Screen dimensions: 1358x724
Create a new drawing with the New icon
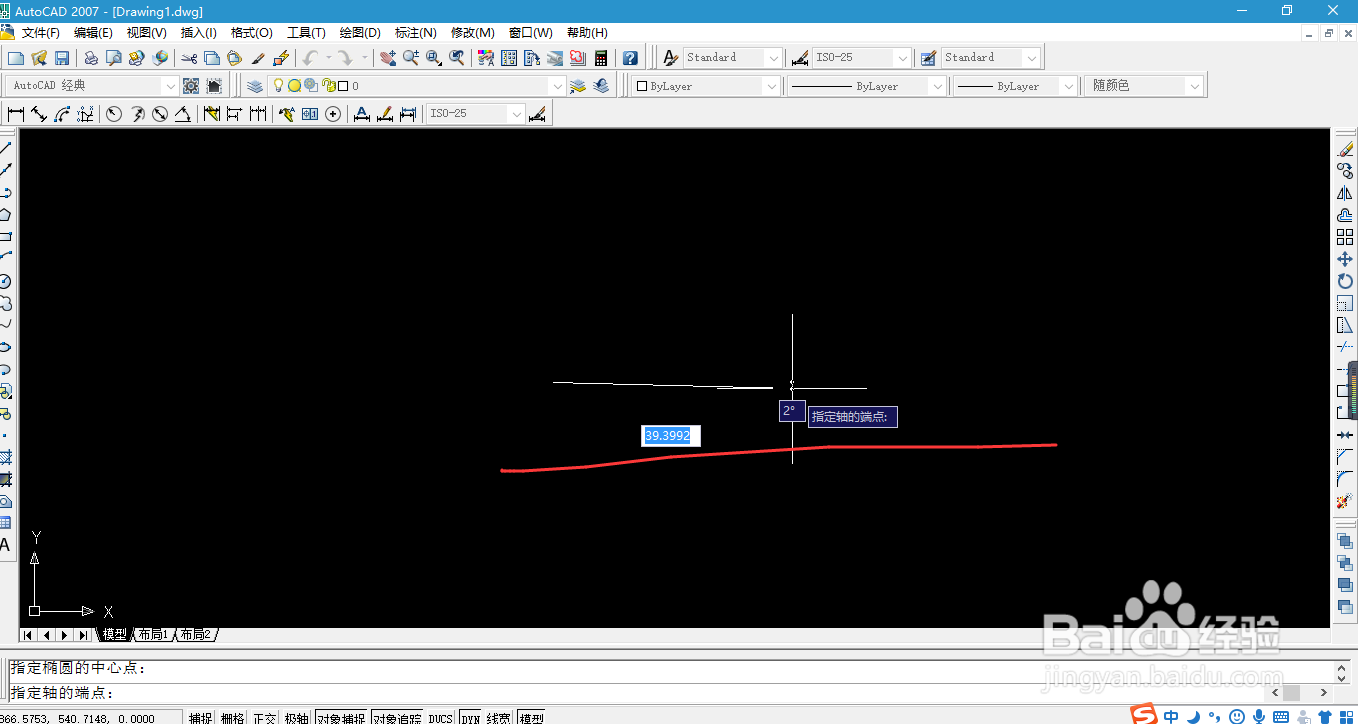[x=16, y=58]
